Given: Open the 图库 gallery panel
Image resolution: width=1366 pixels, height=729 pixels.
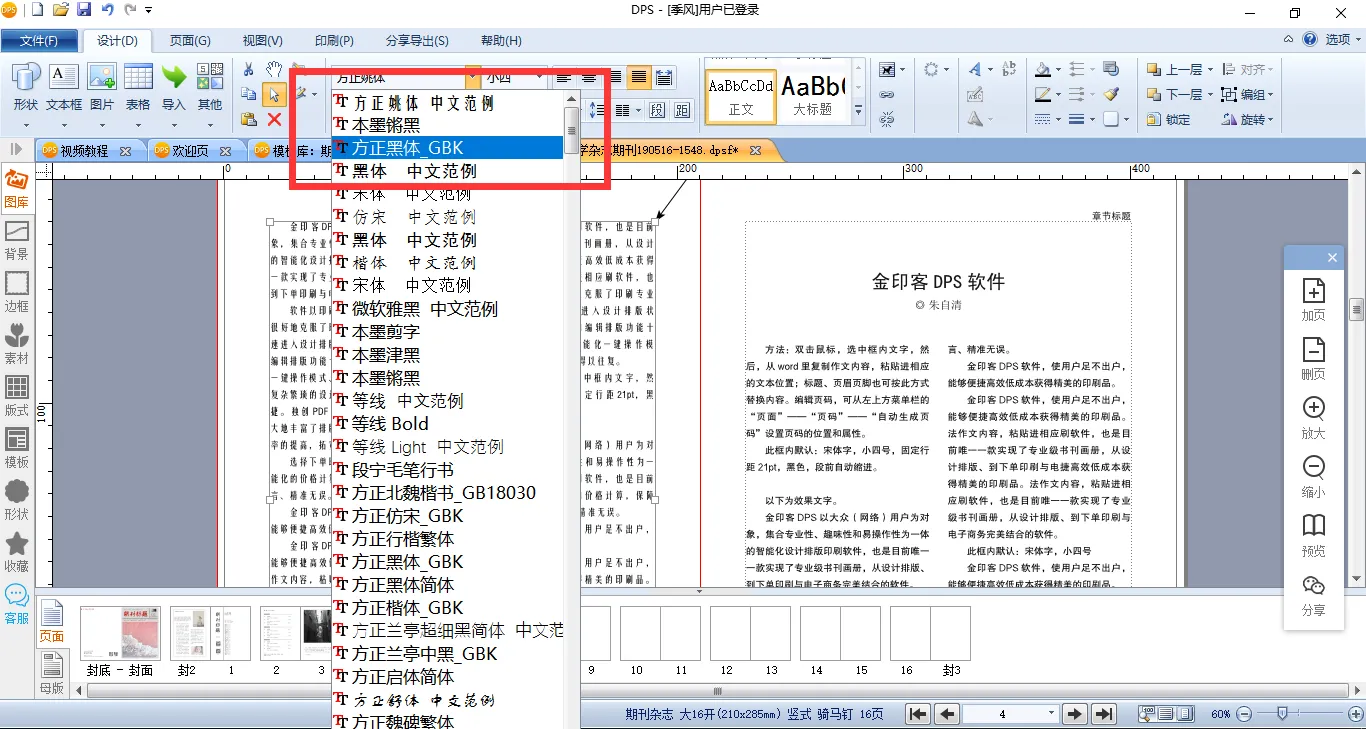Looking at the screenshot, I should (17, 189).
